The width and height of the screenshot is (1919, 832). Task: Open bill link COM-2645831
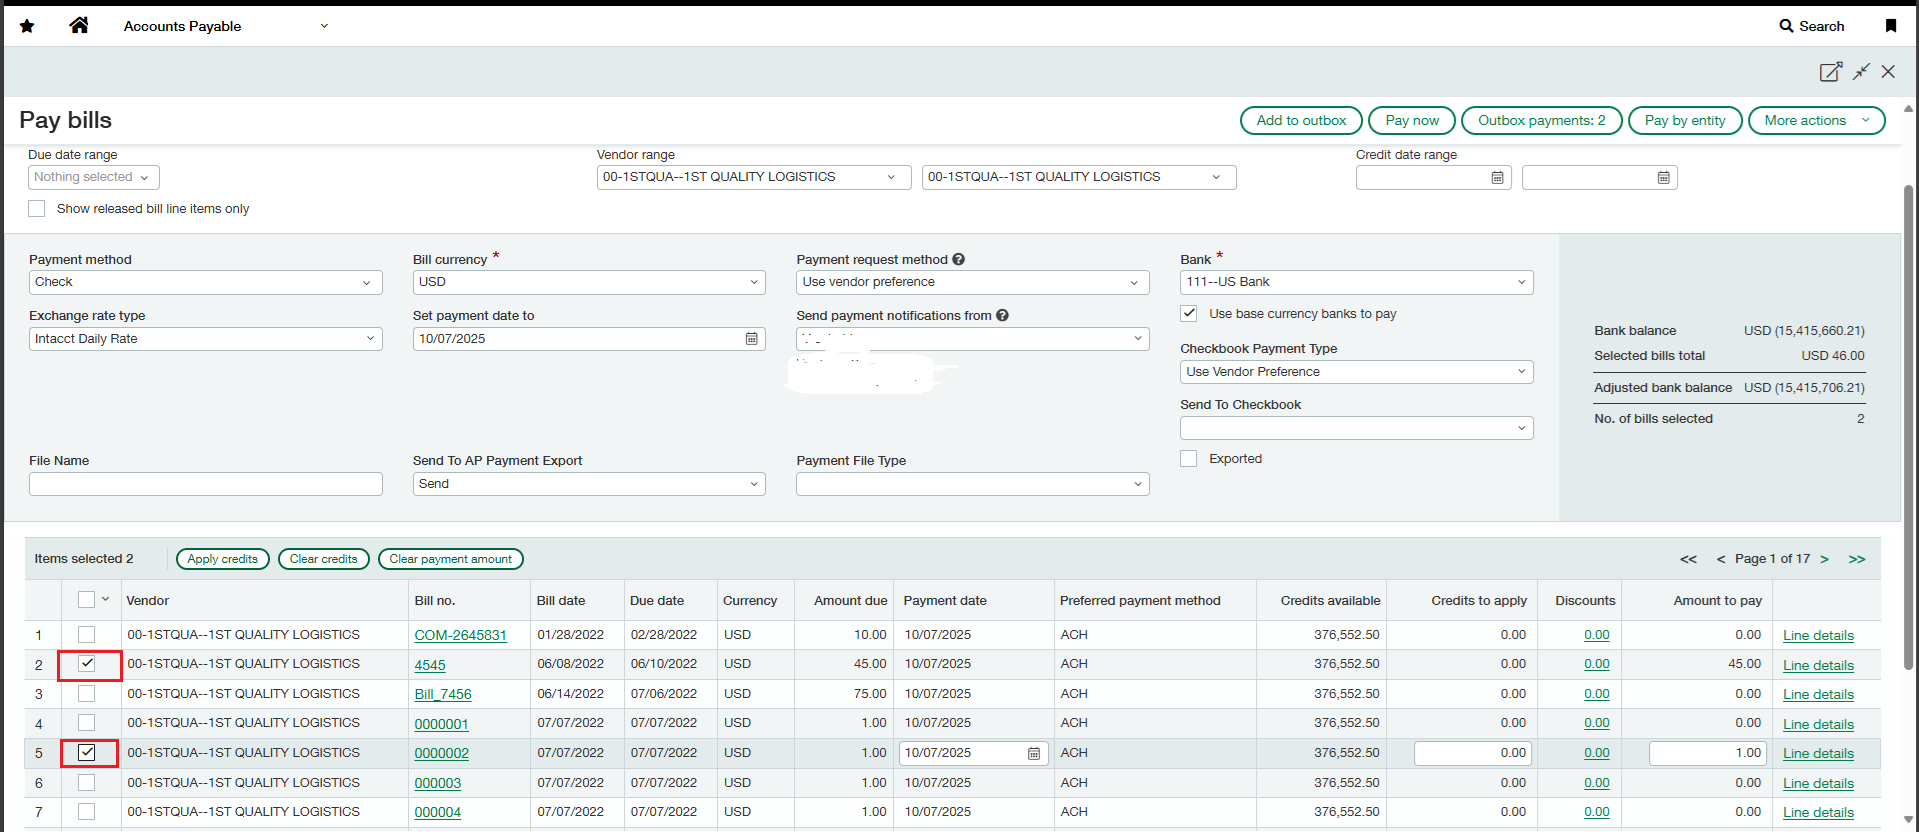[x=460, y=636]
